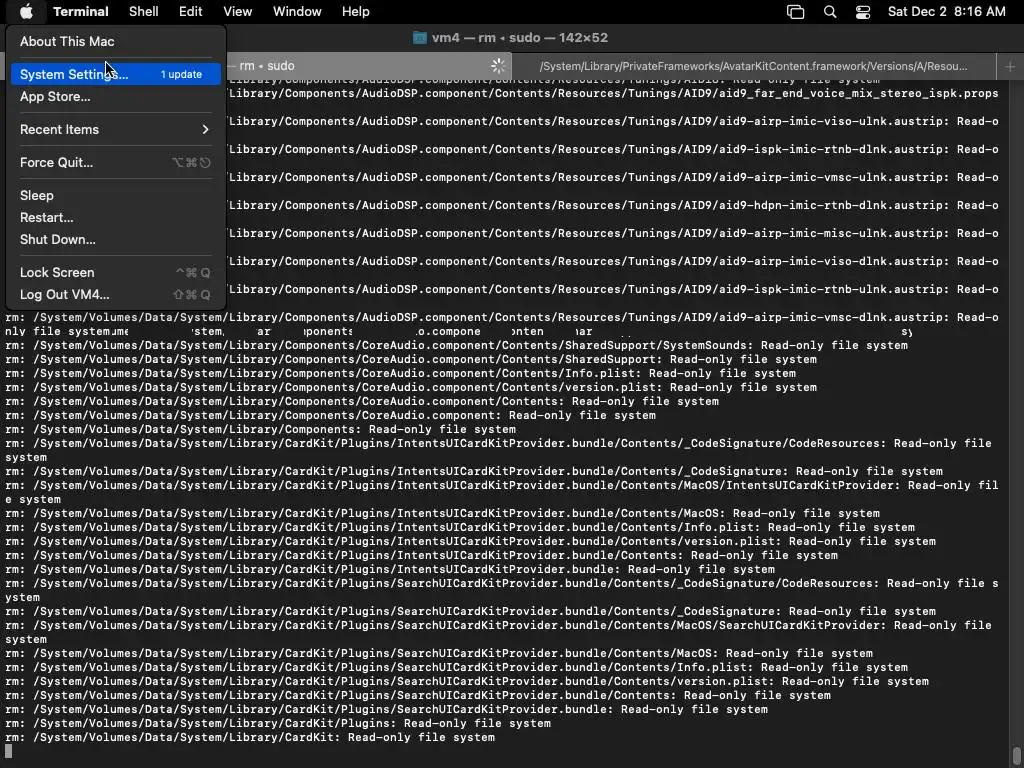The image size is (1024, 768).
Task: Open the View menu
Action: 238,11
